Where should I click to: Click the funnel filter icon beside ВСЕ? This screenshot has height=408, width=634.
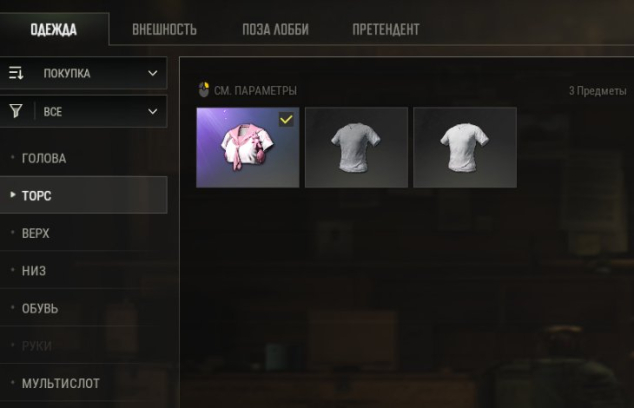tap(16, 111)
